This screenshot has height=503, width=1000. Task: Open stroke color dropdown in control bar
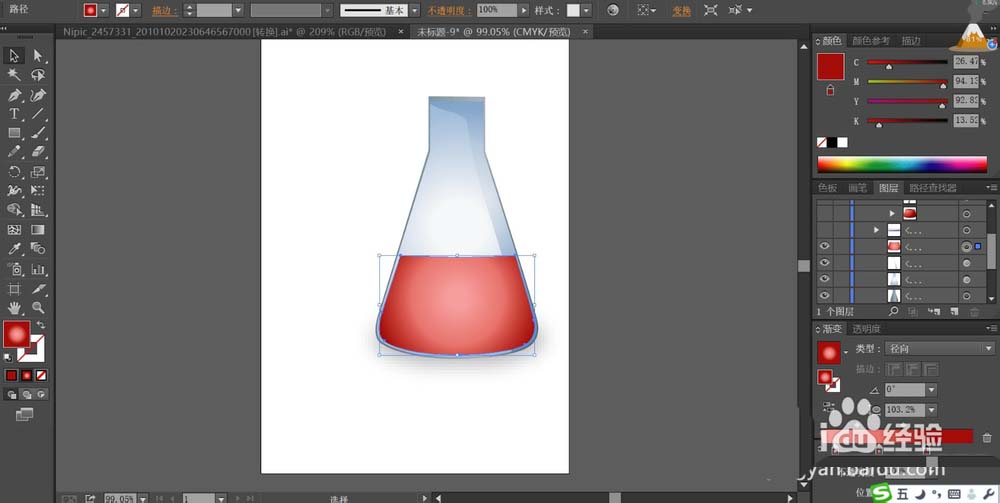tap(136, 10)
